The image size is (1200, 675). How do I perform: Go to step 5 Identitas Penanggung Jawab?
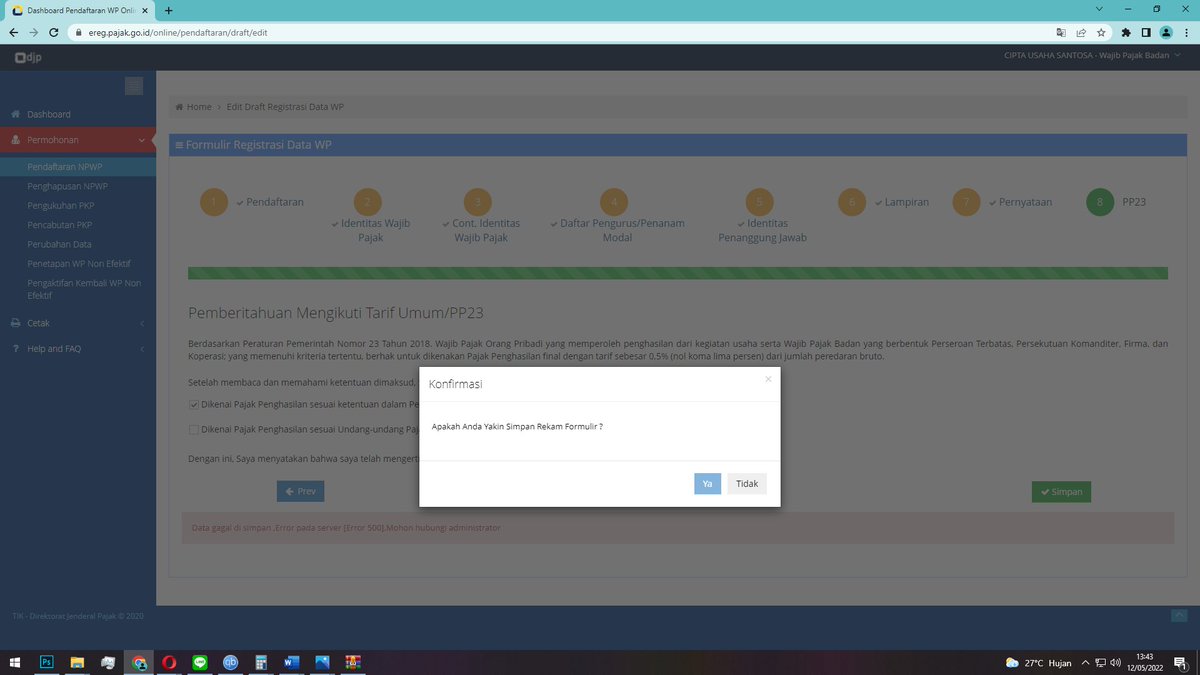pos(759,203)
